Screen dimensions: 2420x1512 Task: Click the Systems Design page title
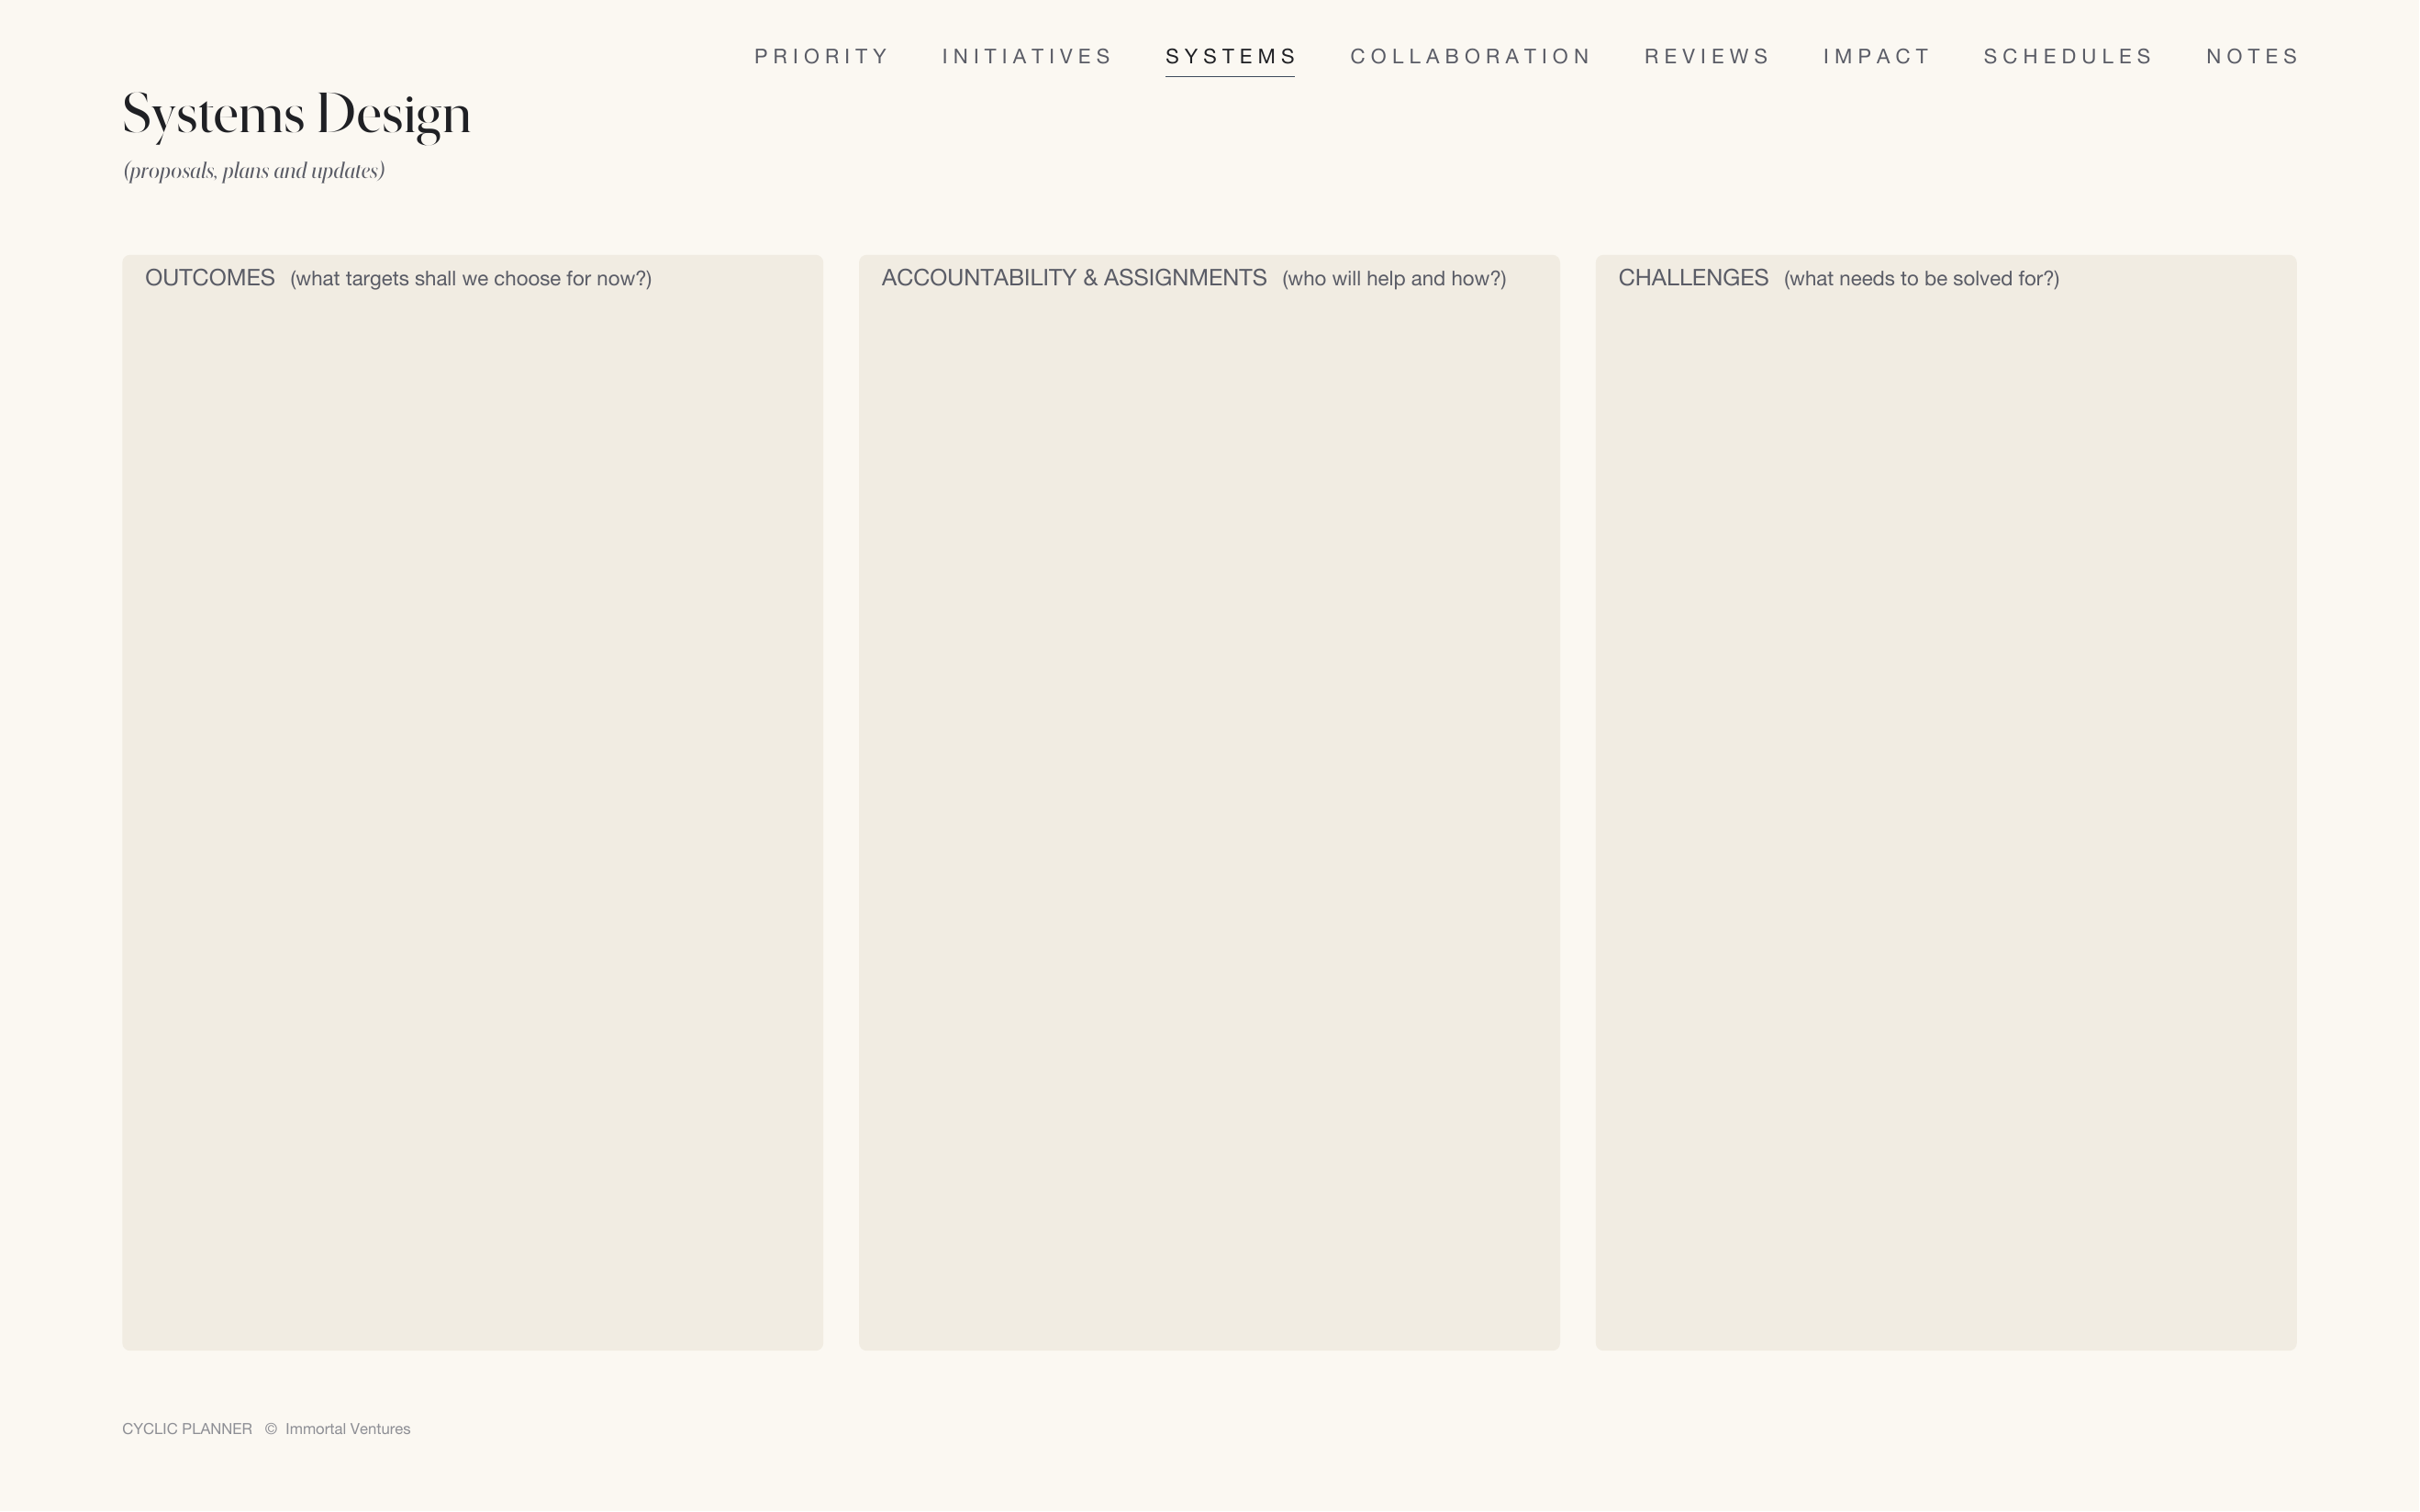296,115
